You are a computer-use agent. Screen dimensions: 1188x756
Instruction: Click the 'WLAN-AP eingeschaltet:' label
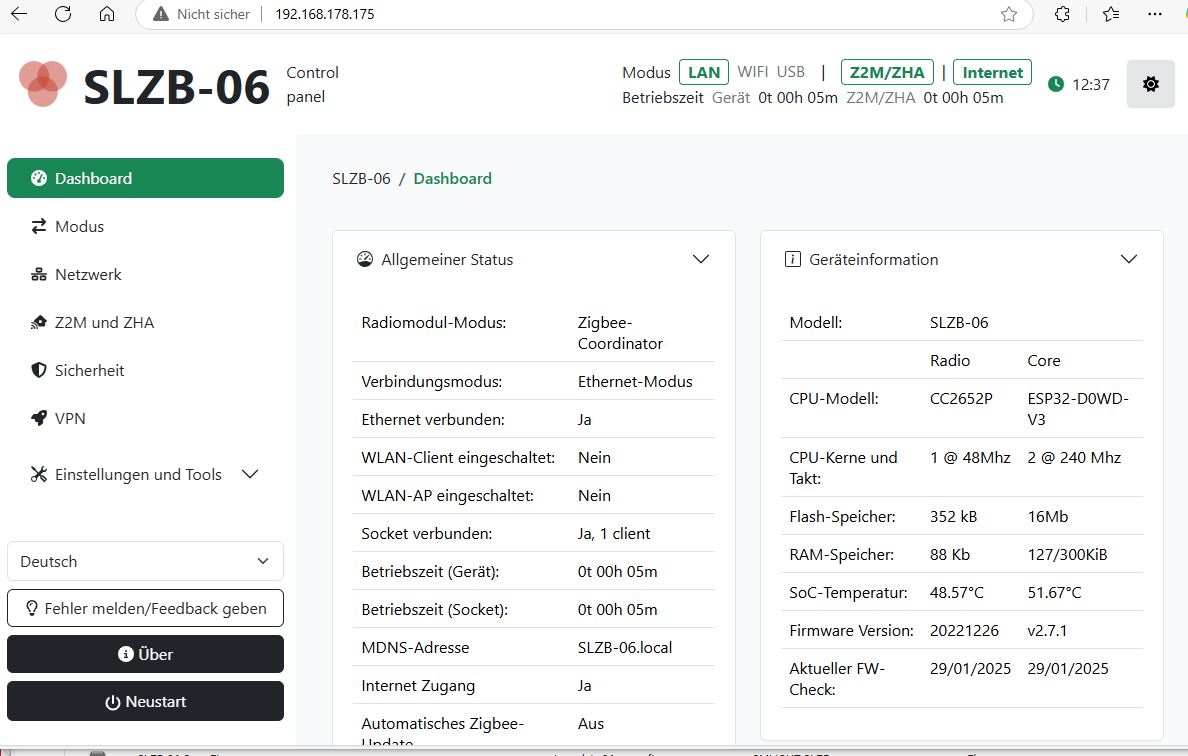447,495
